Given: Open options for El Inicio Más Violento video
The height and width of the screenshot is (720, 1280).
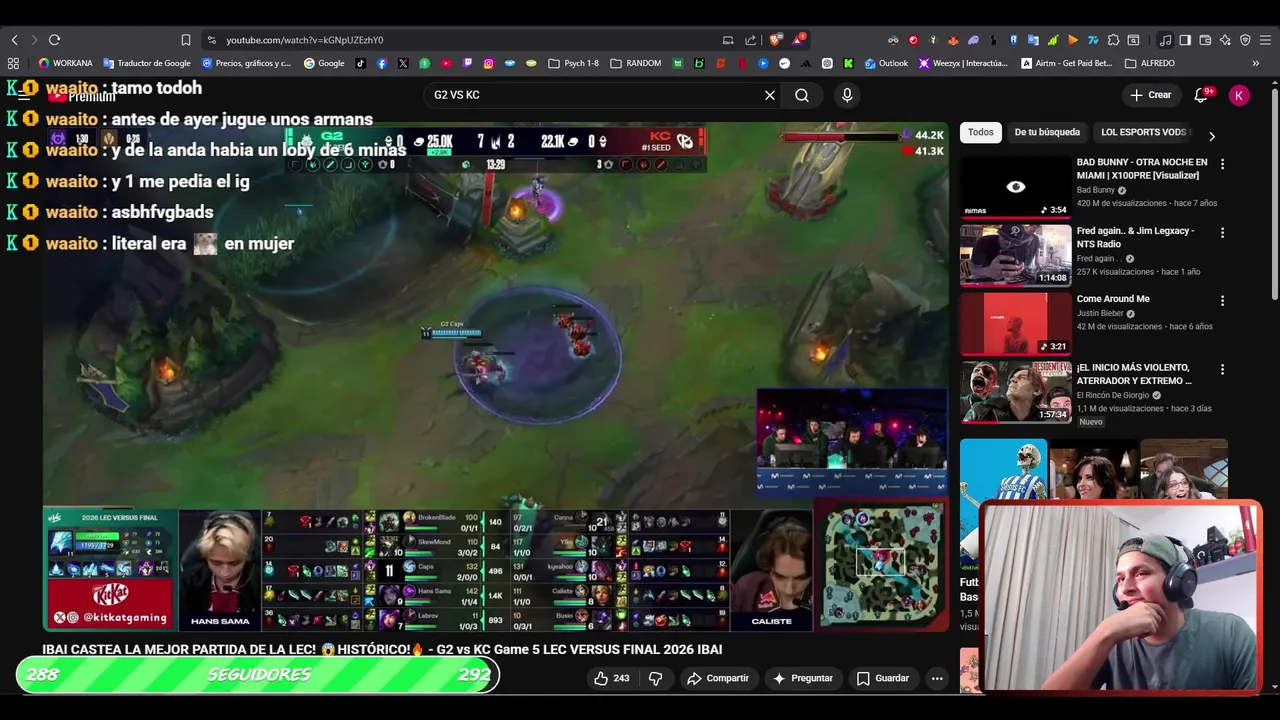Looking at the screenshot, I should pyautogui.click(x=1222, y=369).
